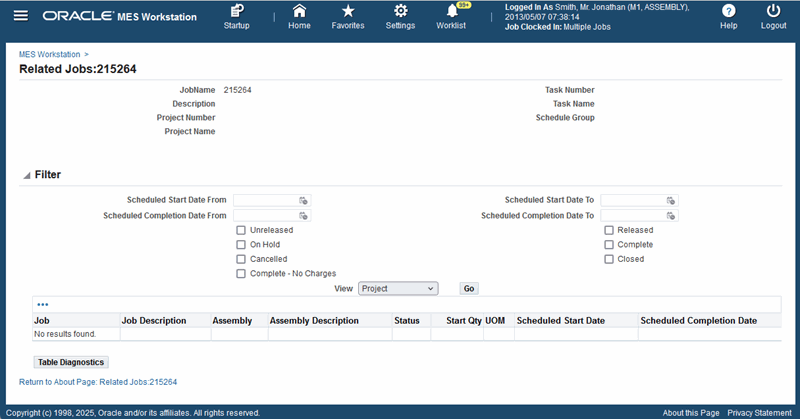Open Return to About Page link
The height and width of the screenshot is (419, 800).
coord(98,382)
